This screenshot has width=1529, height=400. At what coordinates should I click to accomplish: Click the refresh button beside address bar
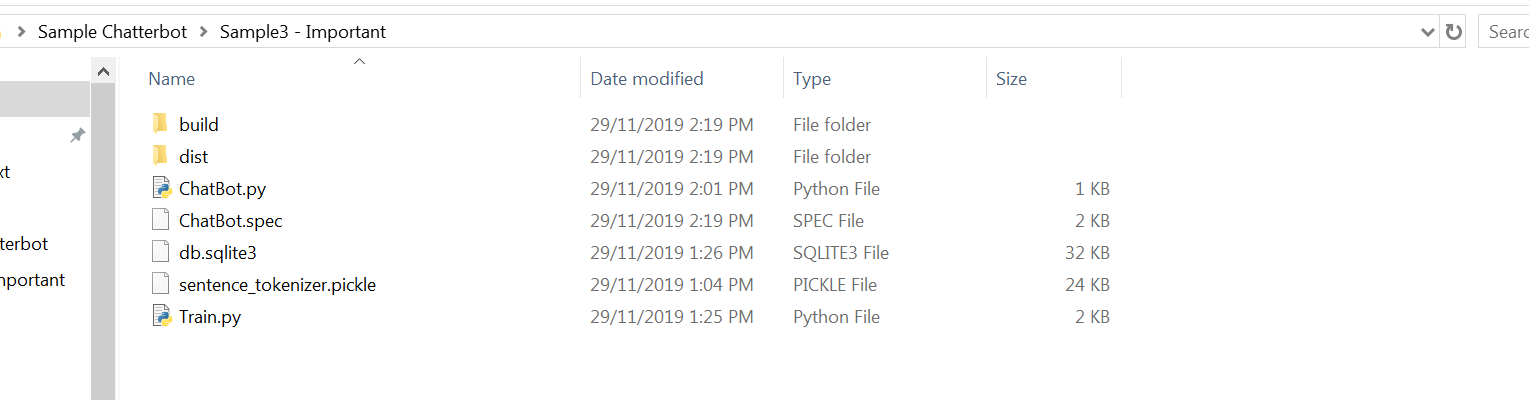[x=1454, y=32]
